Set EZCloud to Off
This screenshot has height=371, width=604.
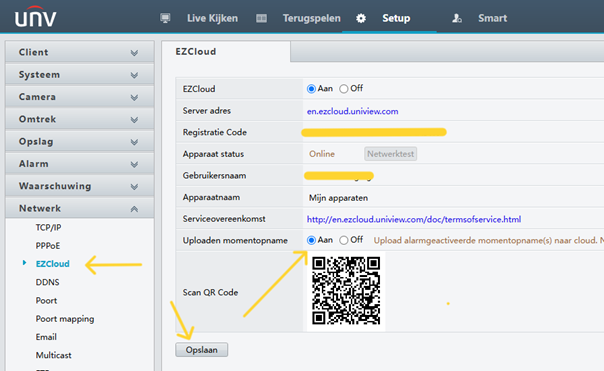(344, 89)
